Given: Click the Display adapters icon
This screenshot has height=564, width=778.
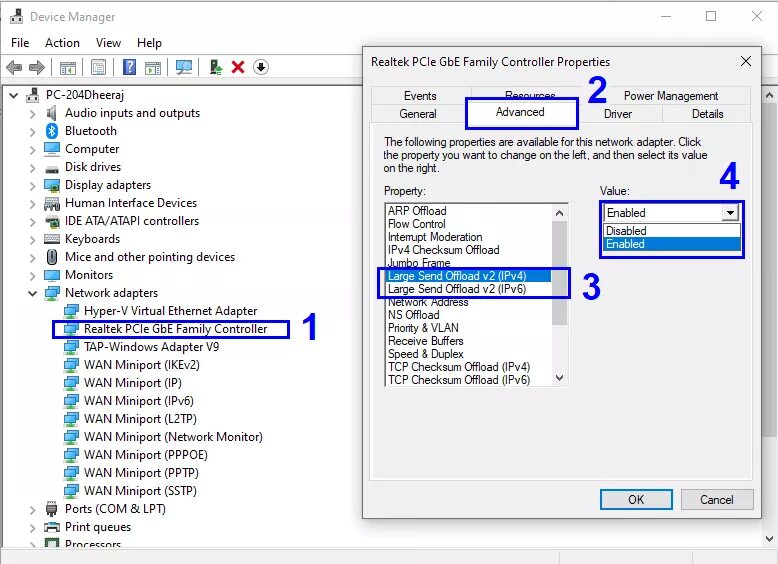Looking at the screenshot, I should point(52,186).
